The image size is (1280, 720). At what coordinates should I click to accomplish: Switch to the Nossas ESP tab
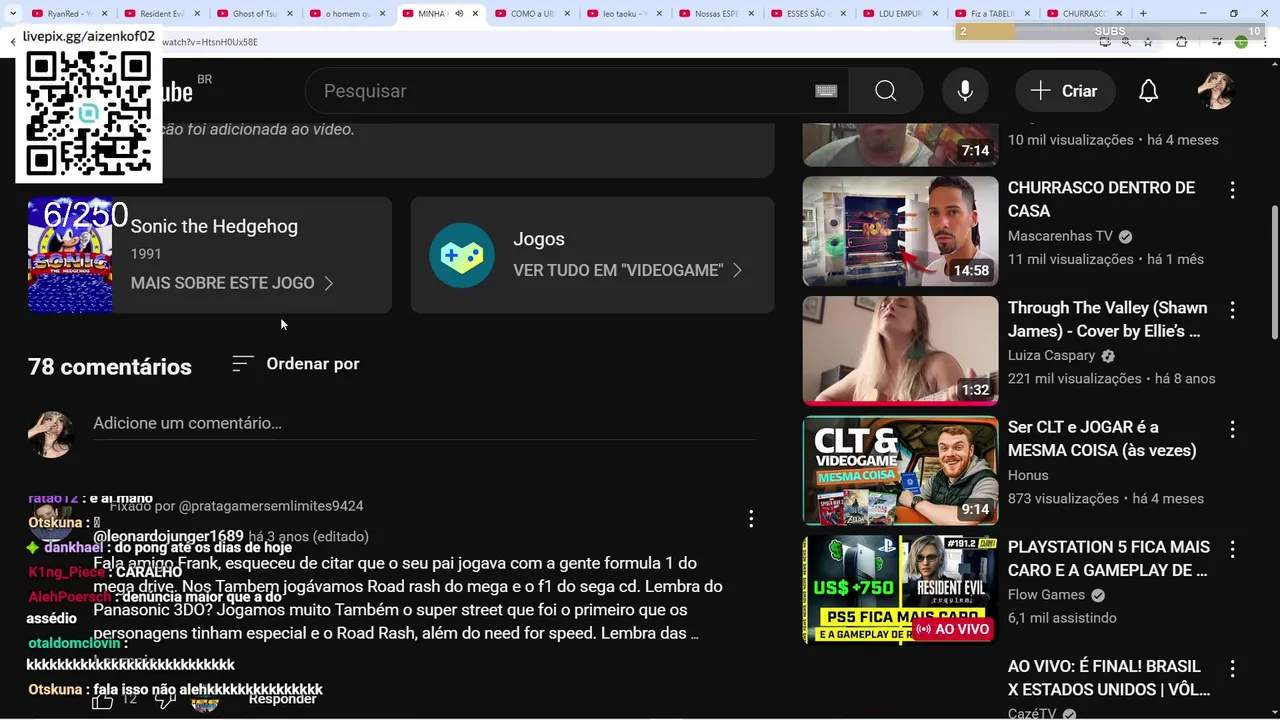pyautogui.click(x=715, y=14)
